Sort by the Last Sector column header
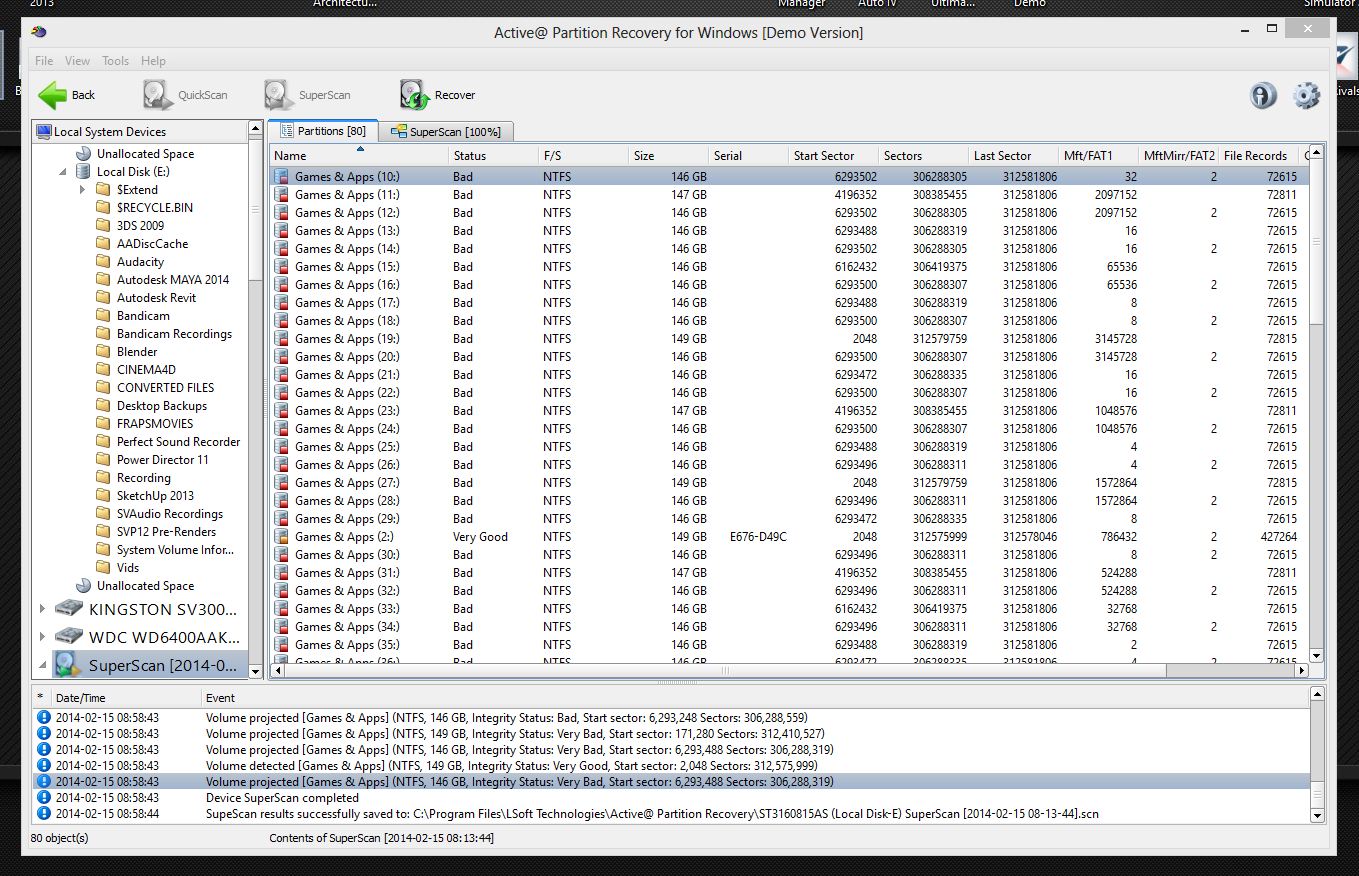This screenshot has height=876, width=1359. [1014, 155]
